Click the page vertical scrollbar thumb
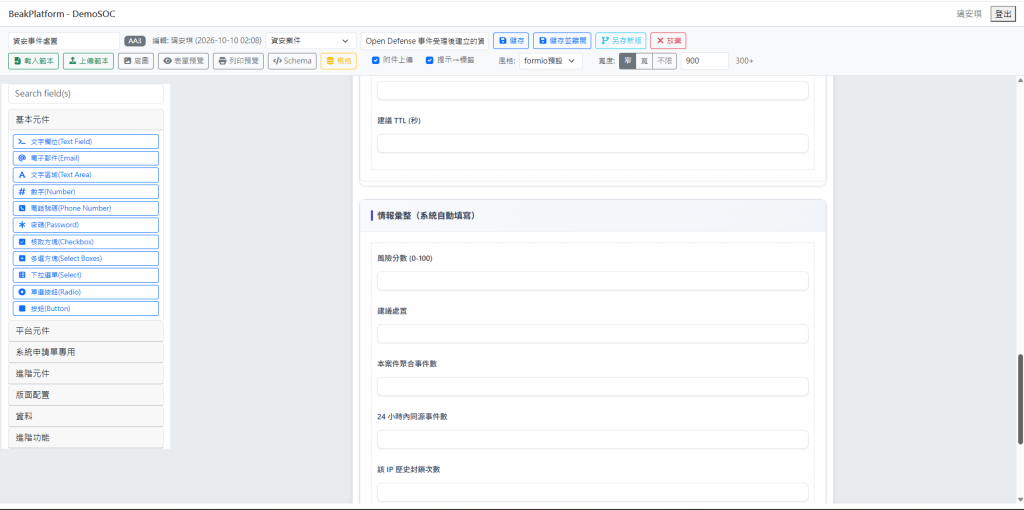The width and height of the screenshot is (1024, 510). (1019, 400)
